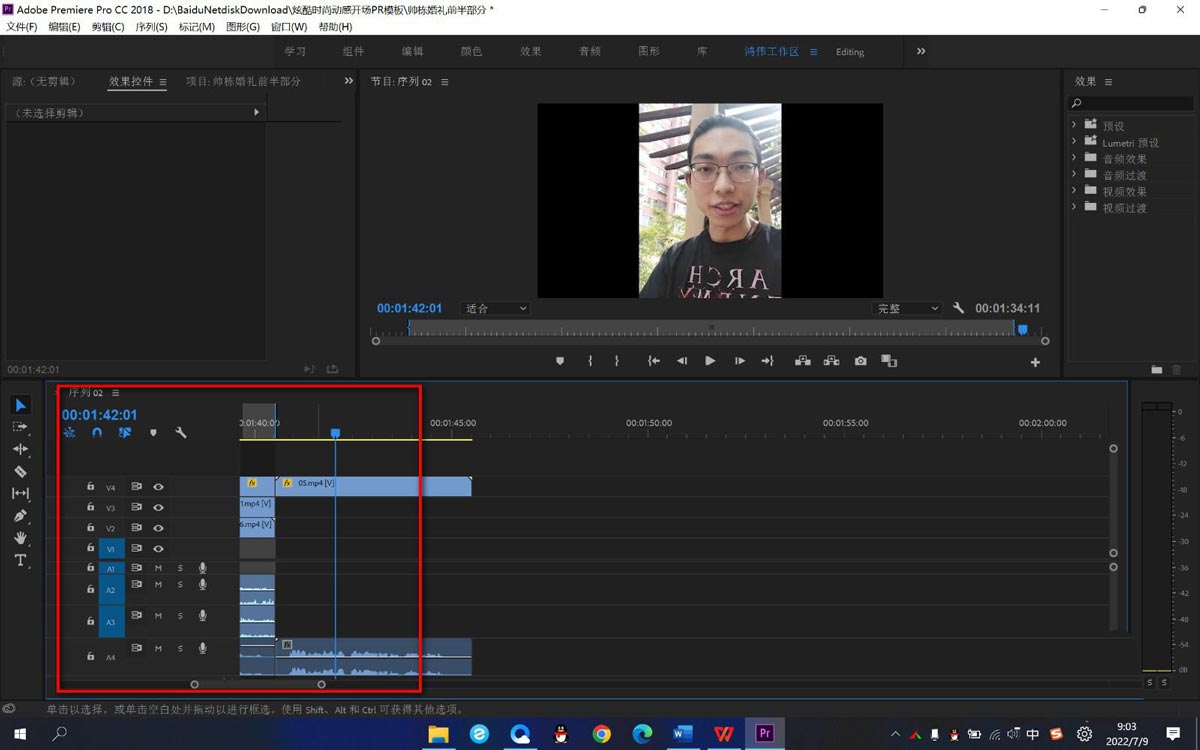The height and width of the screenshot is (750, 1200).
Task: Select the Razor tool in the toolbar
Action: 20,471
